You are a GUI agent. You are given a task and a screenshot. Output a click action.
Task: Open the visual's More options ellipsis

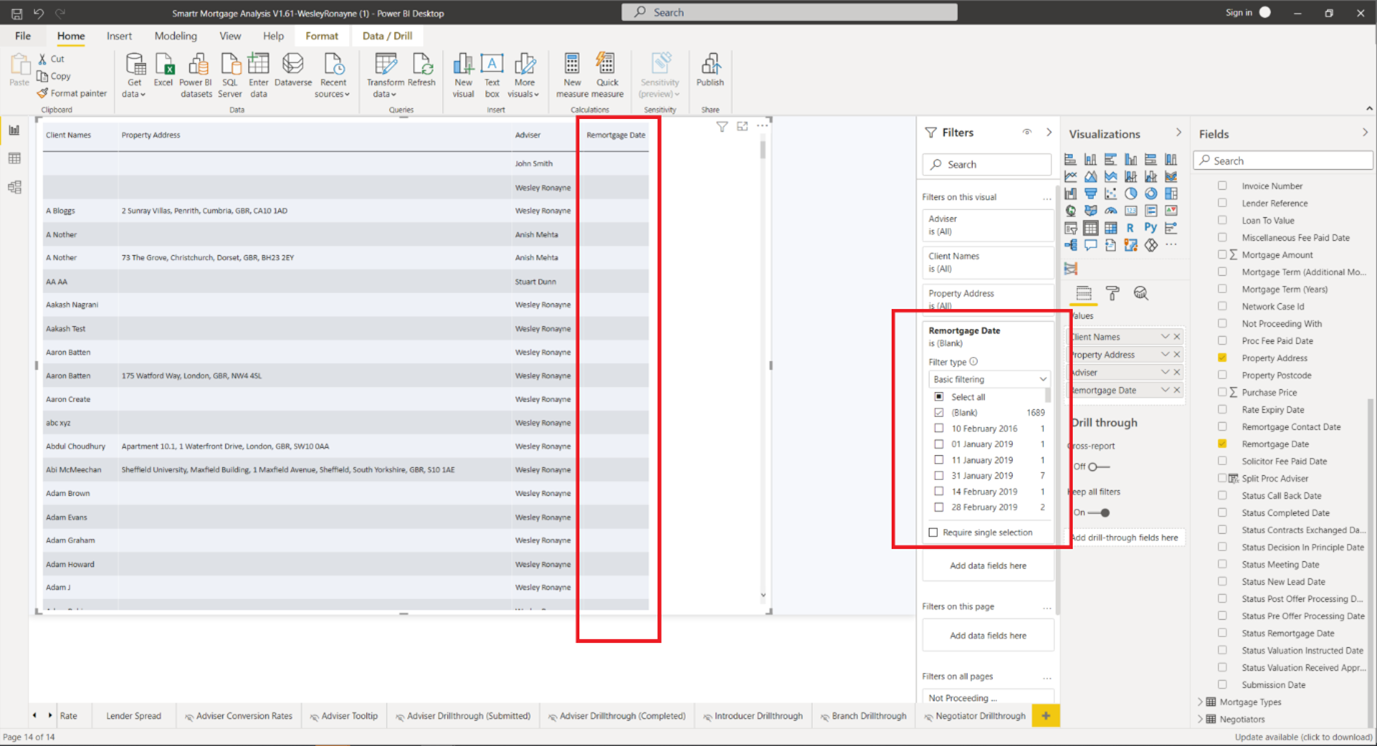(x=762, y=126)
